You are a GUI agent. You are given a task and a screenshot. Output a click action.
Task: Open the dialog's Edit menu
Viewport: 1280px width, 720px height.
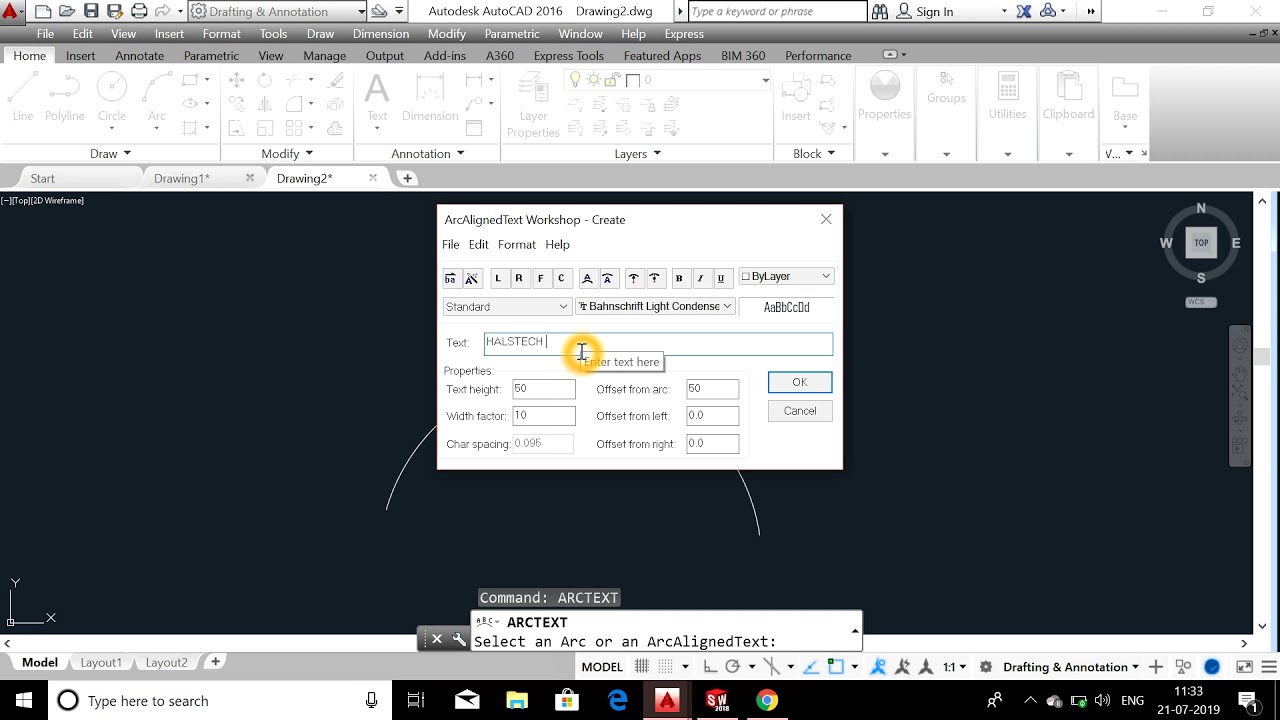pyautogui.click(x=479, y=244)
